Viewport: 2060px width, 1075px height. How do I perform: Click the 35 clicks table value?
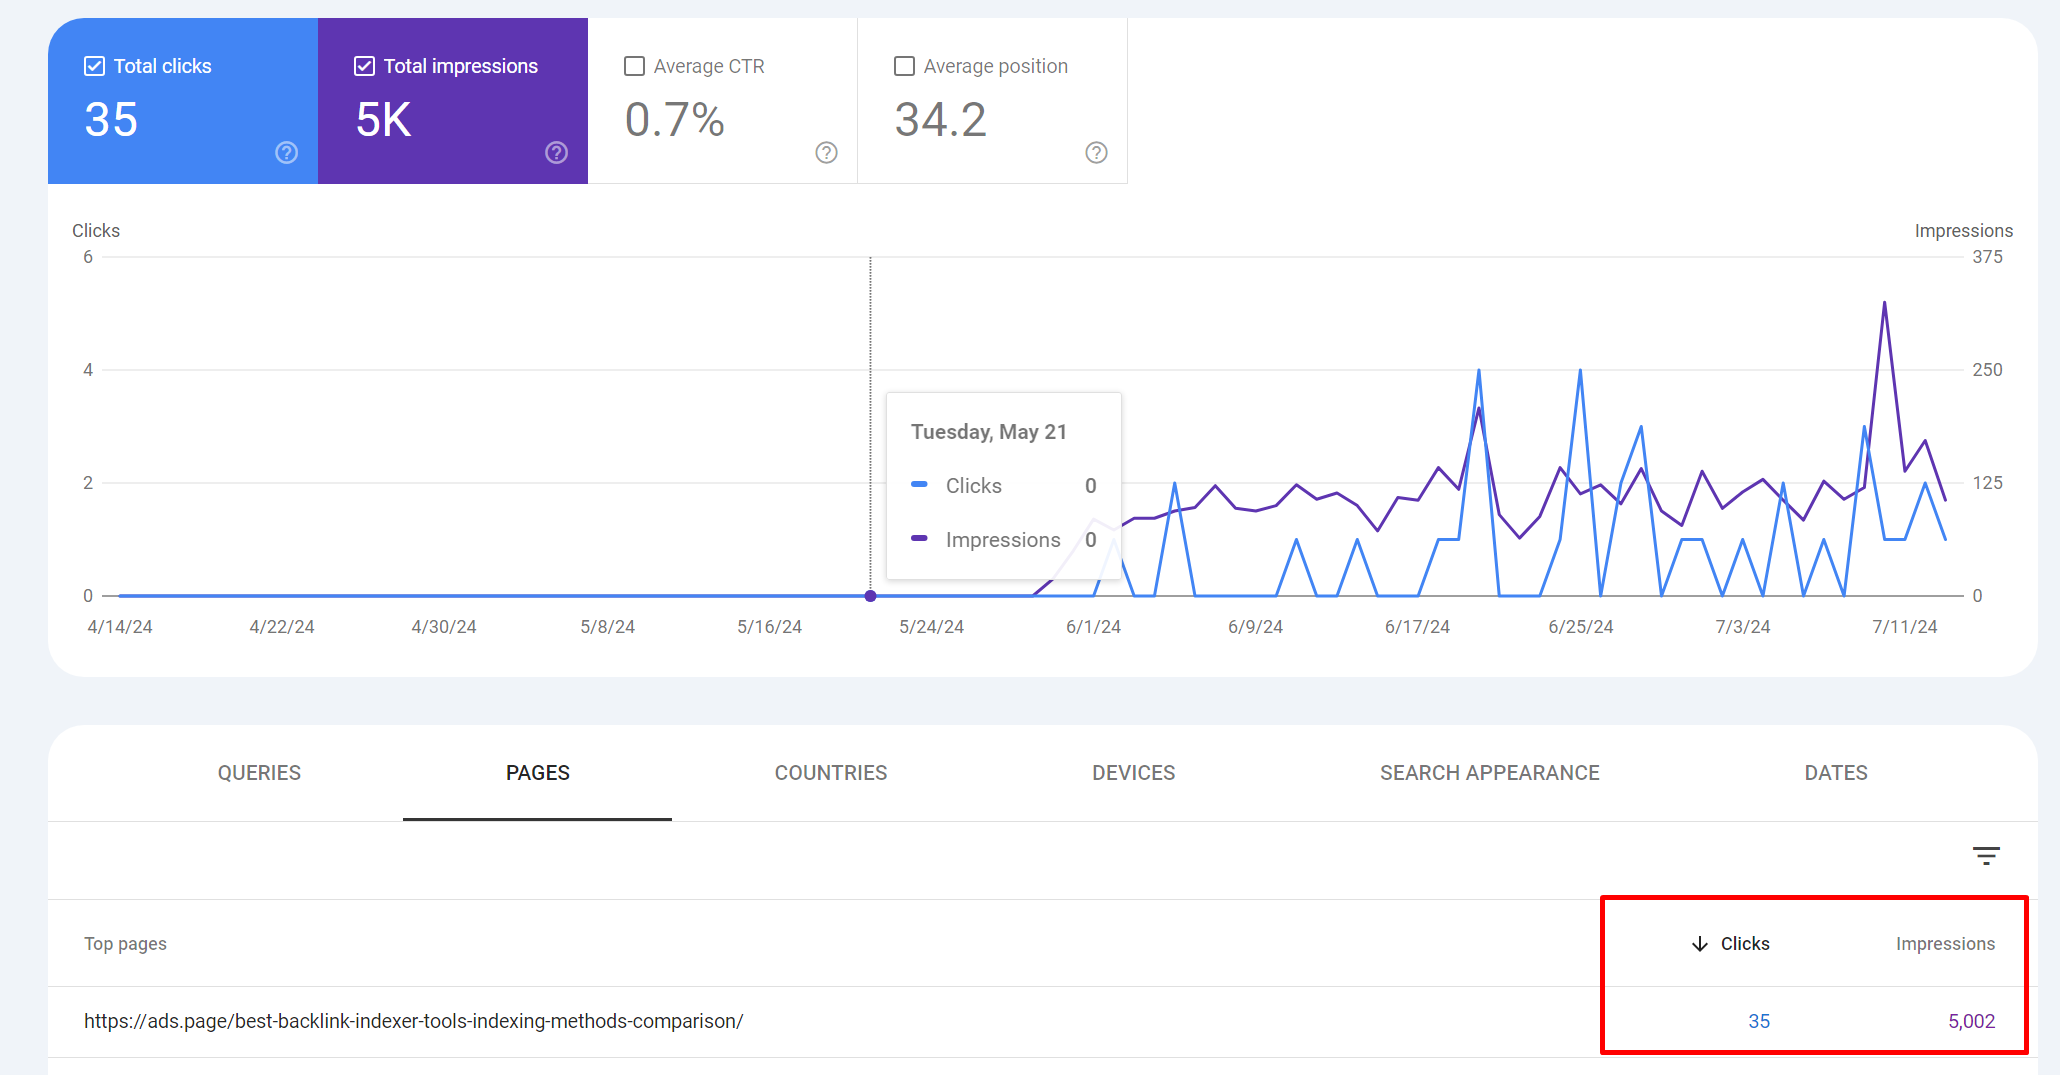click(1759, 1021)
